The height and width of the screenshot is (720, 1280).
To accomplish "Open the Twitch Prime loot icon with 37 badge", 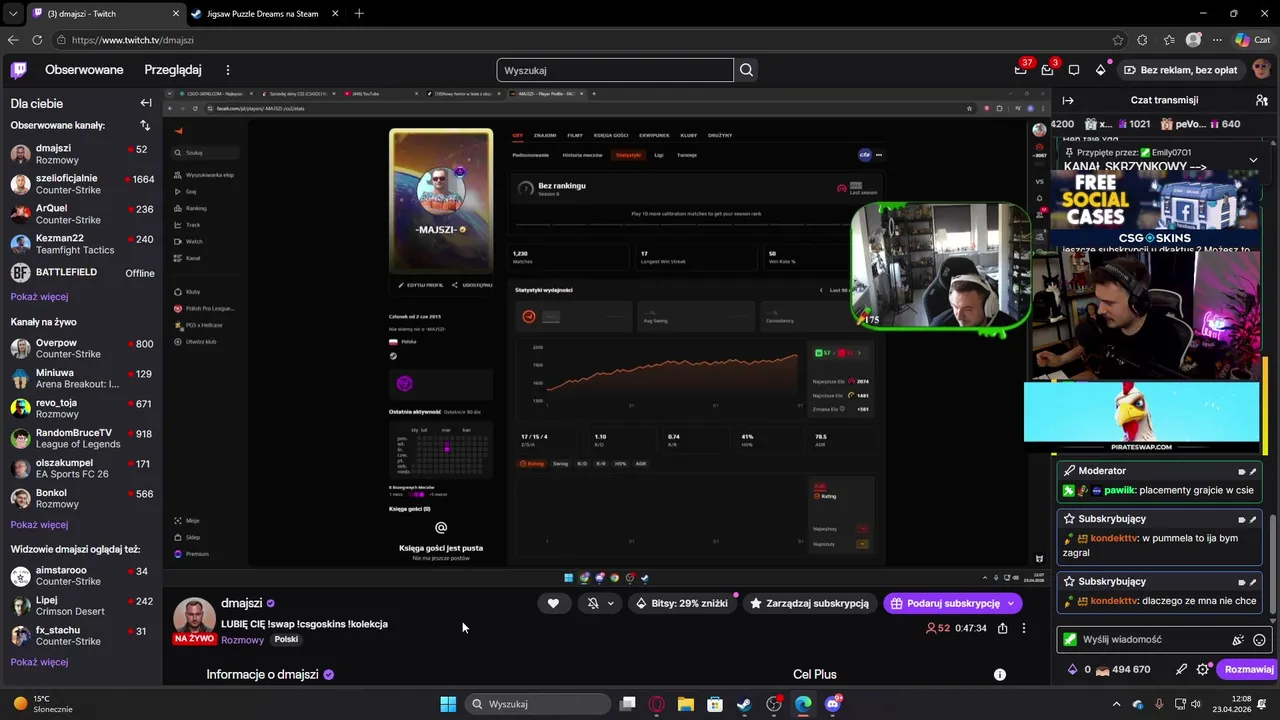I will coord(1021,70).
